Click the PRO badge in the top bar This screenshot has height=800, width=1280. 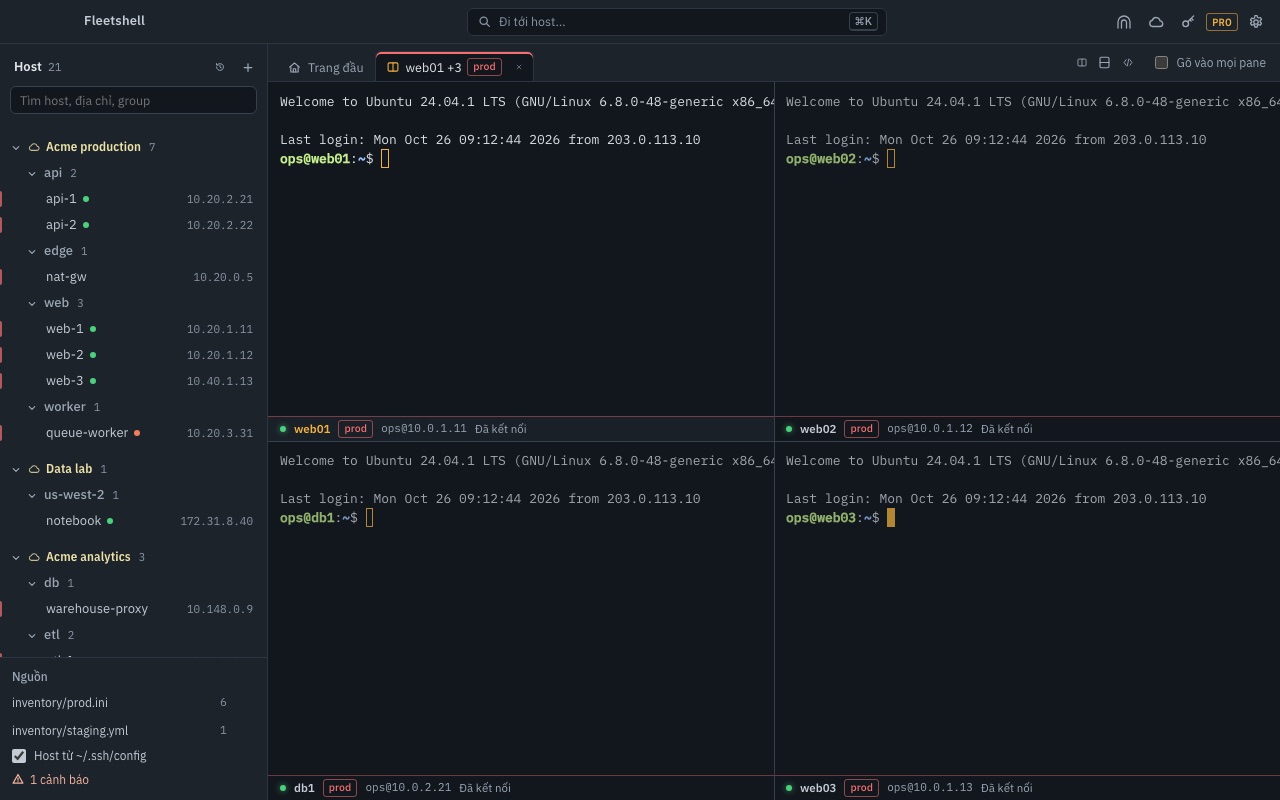pos(1222,22)
